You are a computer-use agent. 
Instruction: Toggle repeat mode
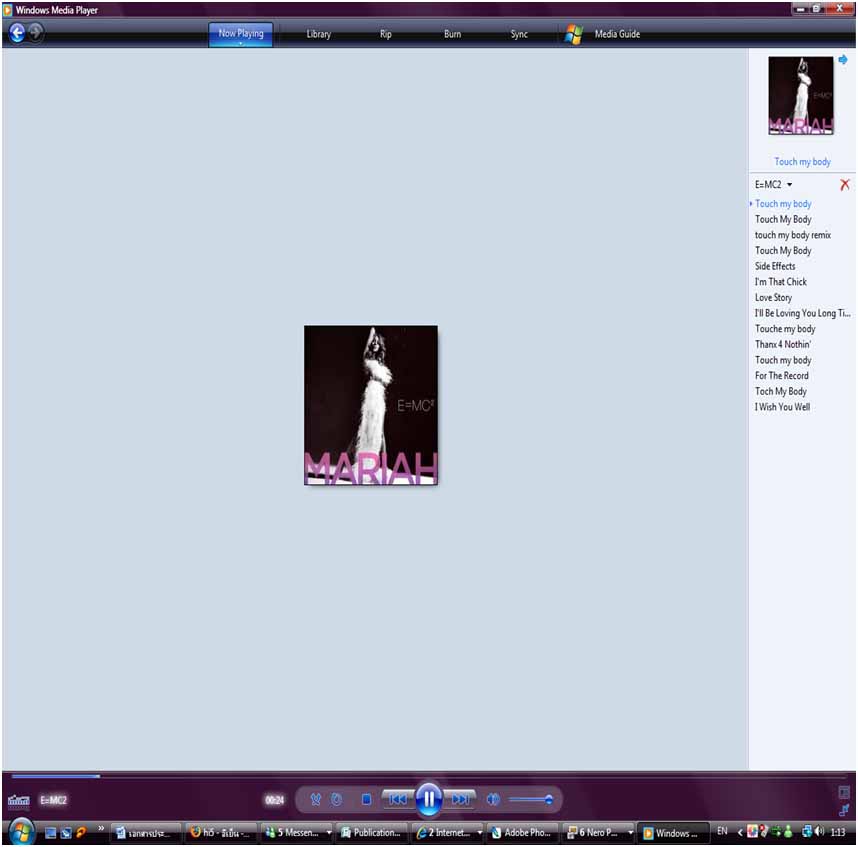(x=337, y=799)
